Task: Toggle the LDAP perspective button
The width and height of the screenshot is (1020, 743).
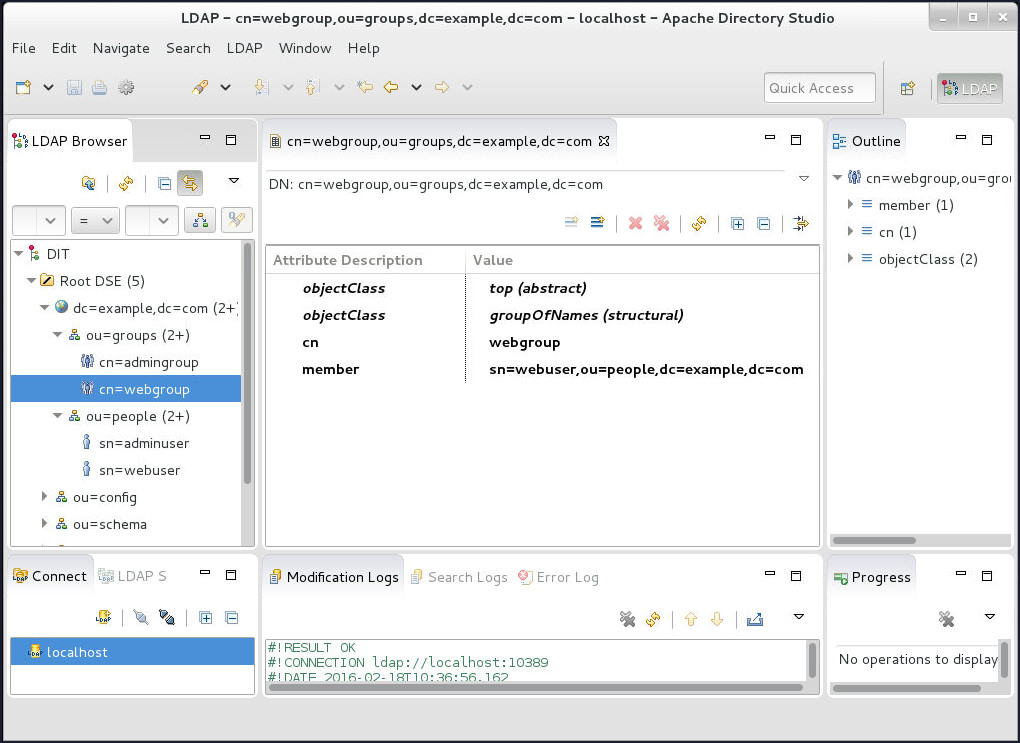Action: click(969, 88)
